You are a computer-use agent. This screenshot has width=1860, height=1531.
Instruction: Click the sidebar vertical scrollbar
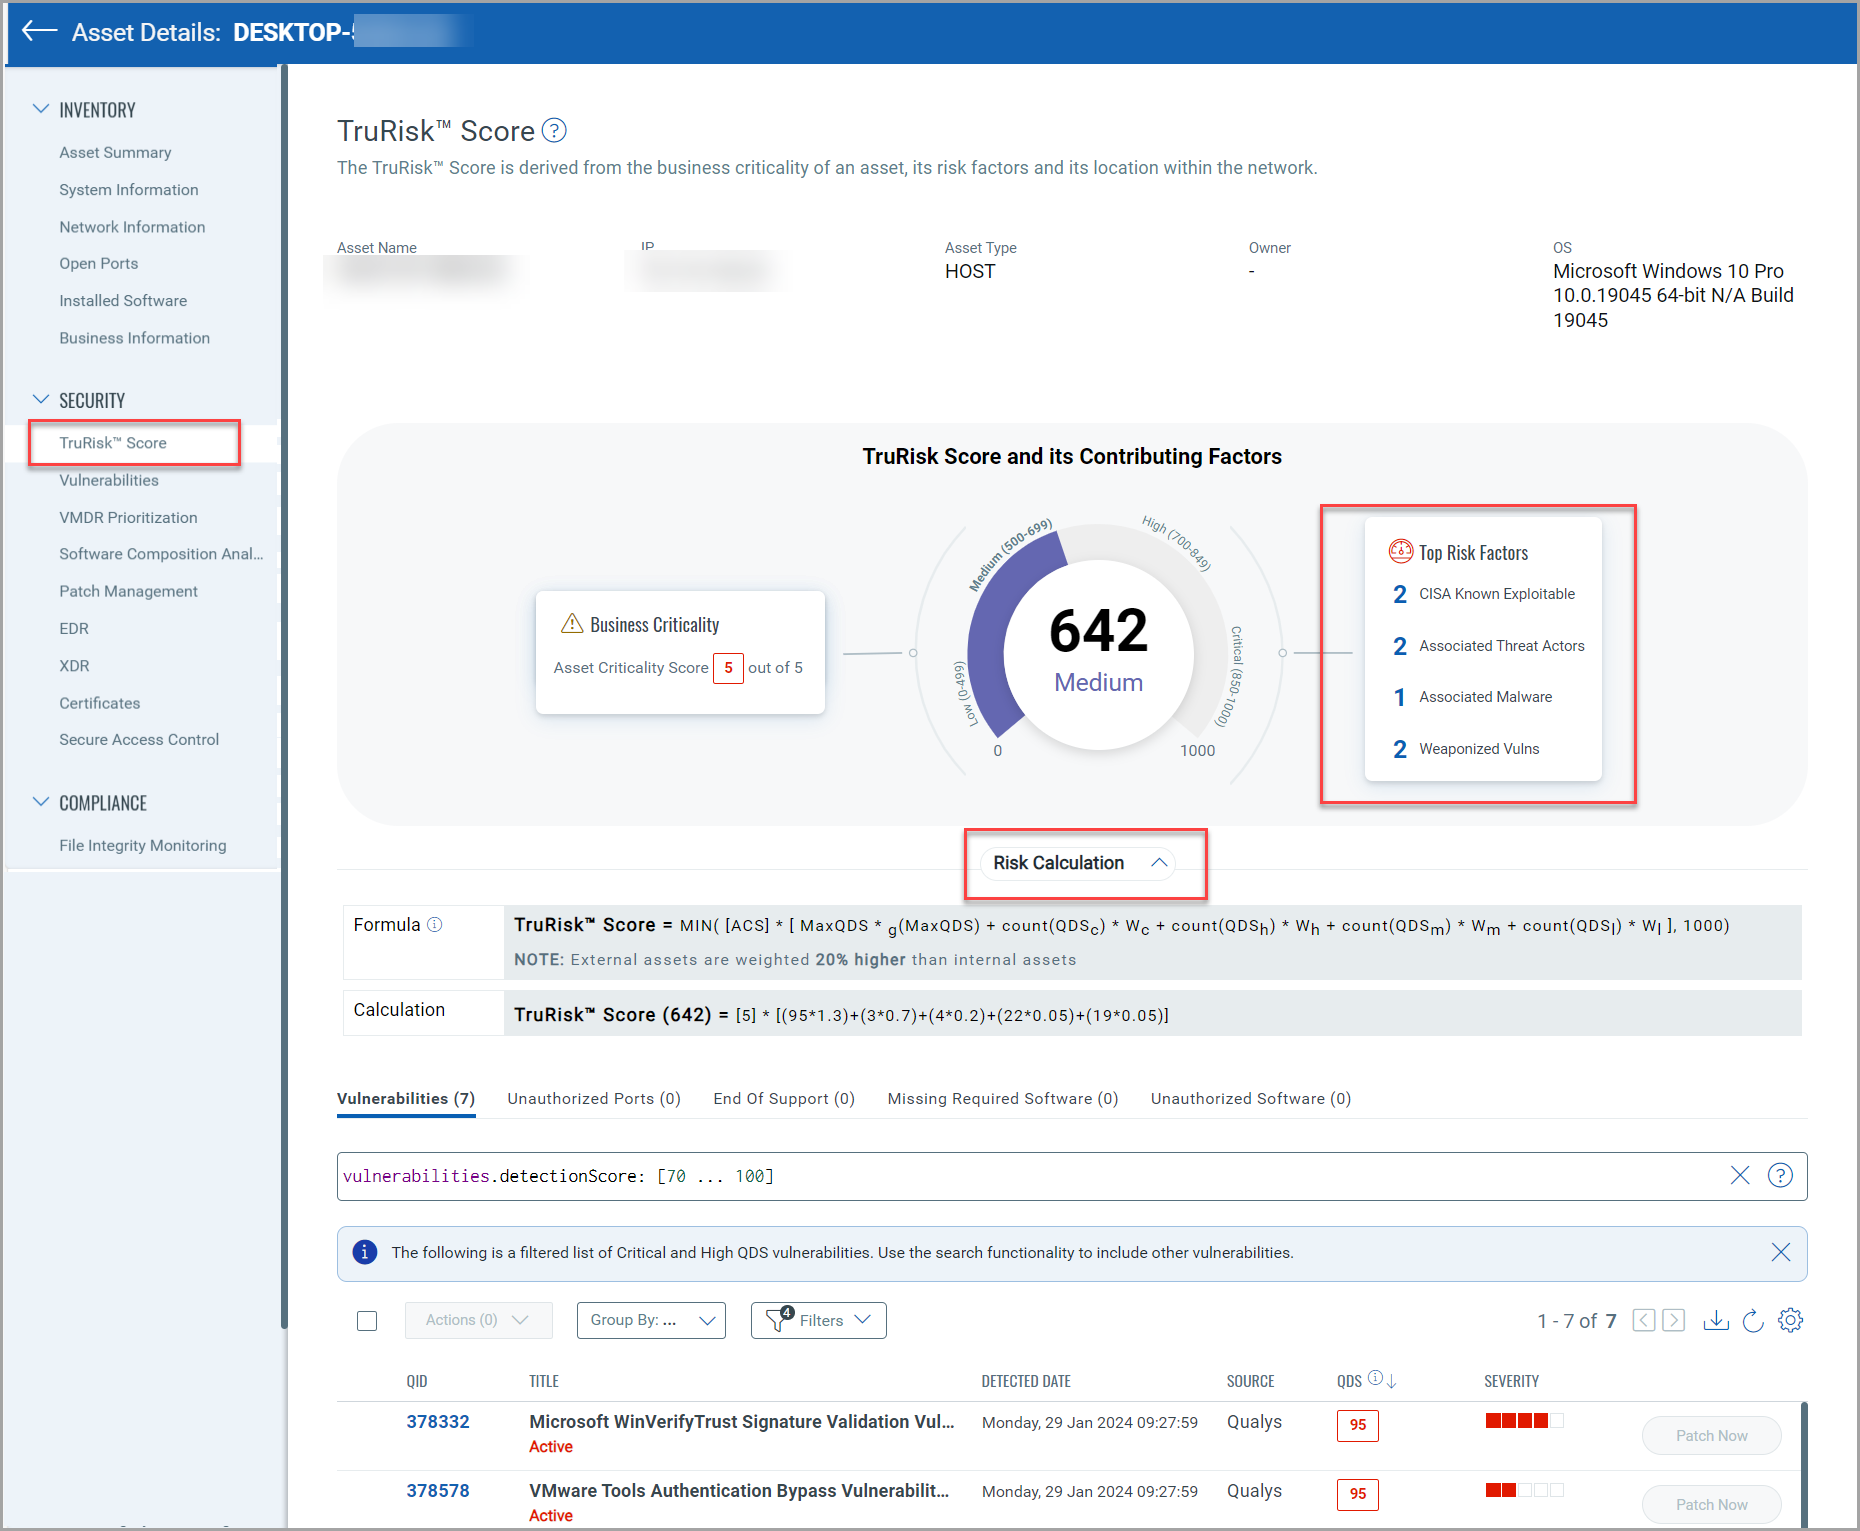[x=284, y=695]
